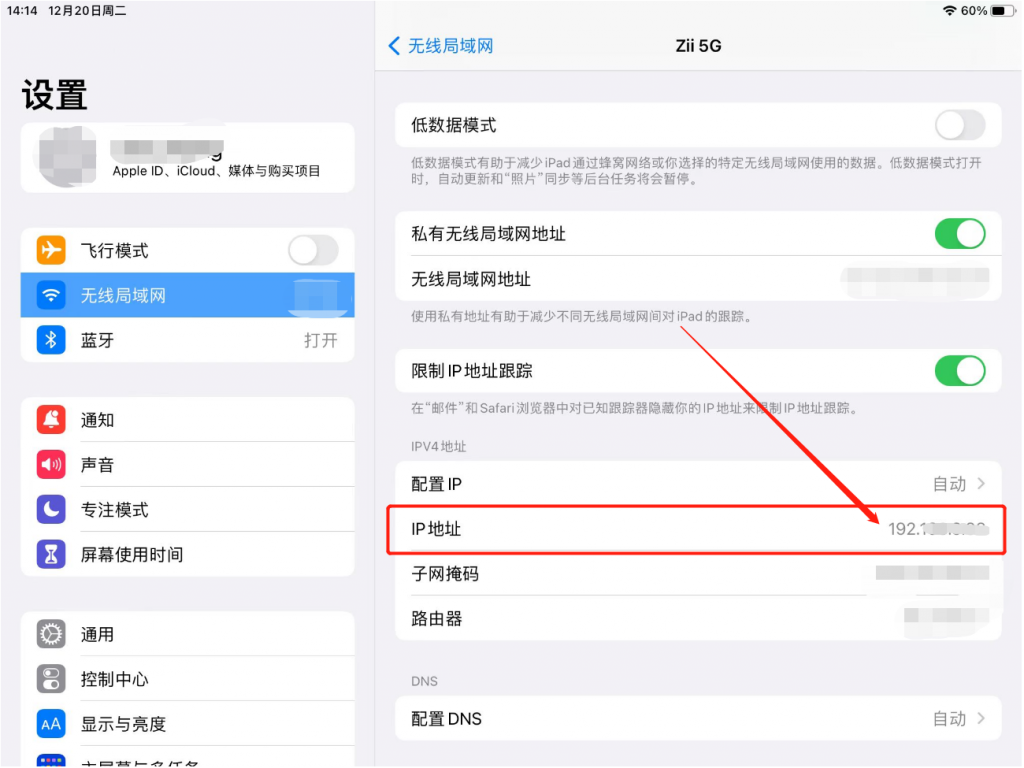Toggle the 飞行模式 airplane mode switch

click(x=313, y=250)
